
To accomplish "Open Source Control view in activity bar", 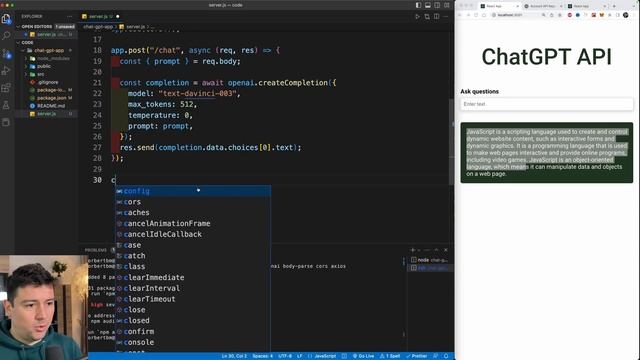I will tap(6, 53).
